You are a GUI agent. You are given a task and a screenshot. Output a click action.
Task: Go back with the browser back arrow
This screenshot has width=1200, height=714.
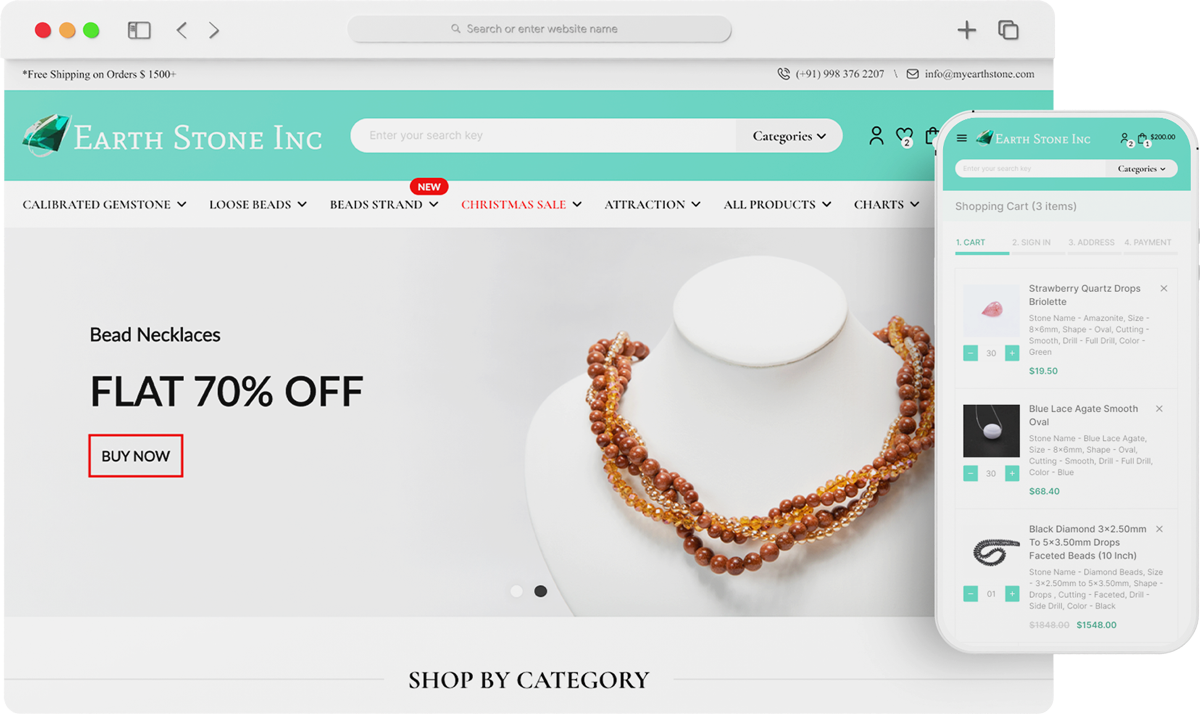pos(181,30)
